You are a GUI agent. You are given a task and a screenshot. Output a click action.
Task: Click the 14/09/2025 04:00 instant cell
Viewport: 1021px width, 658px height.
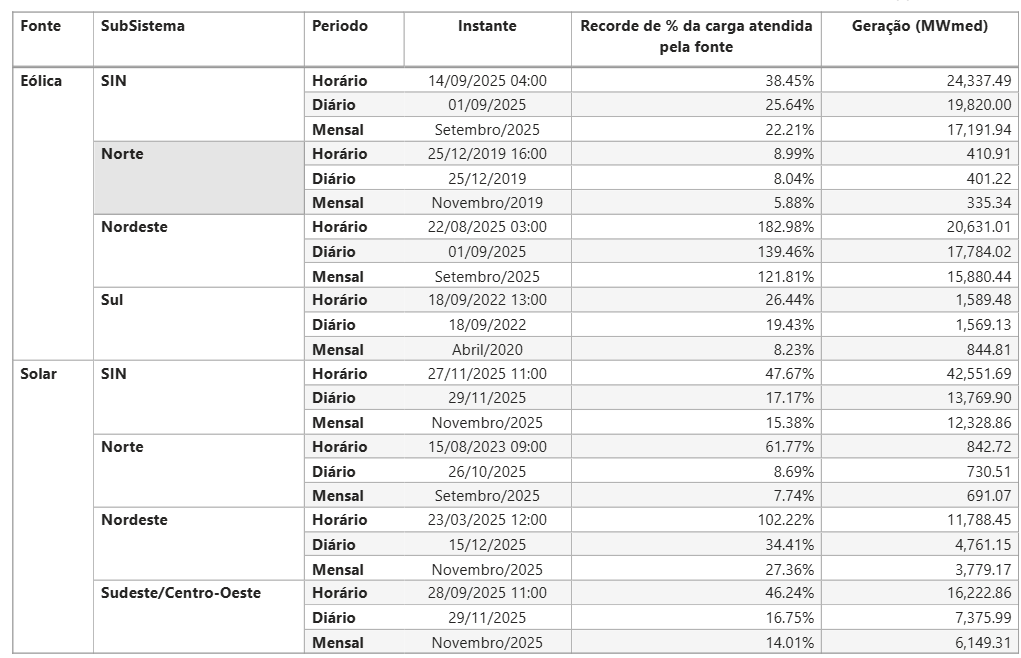487,81
